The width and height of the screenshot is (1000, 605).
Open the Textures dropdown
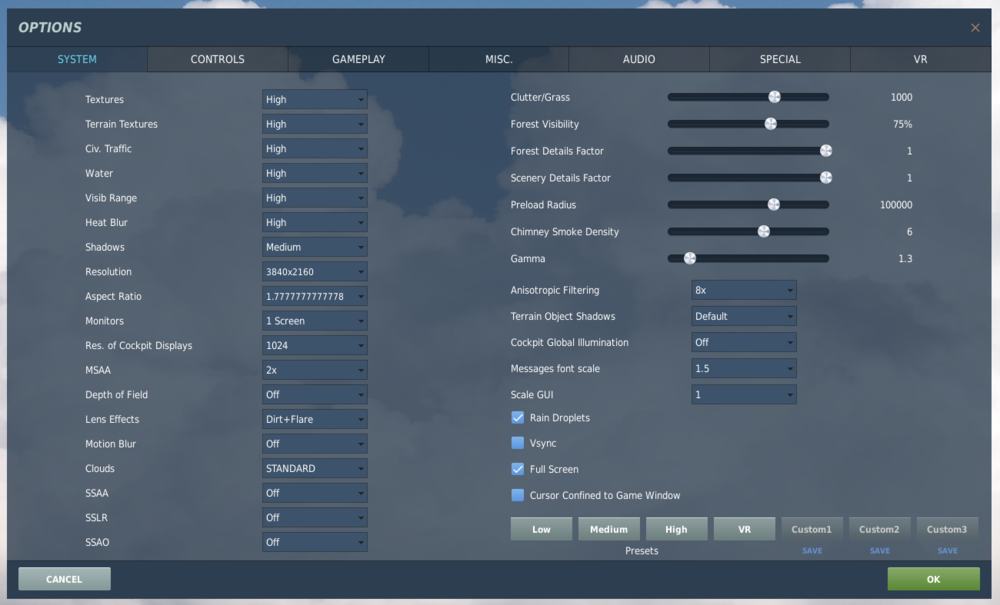point(314,99)
